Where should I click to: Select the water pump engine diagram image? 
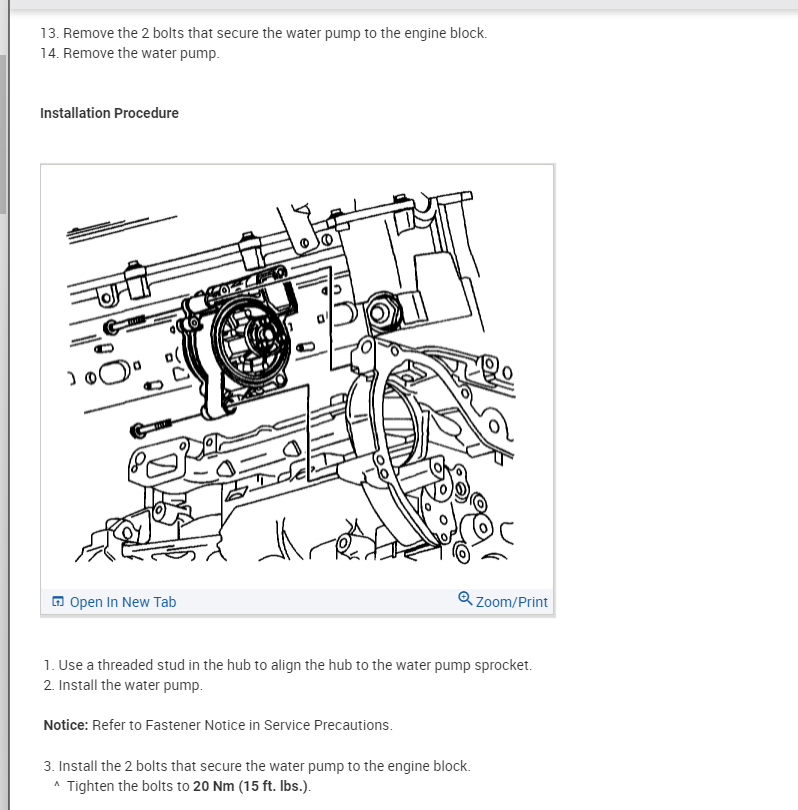[x=297, y=377]
